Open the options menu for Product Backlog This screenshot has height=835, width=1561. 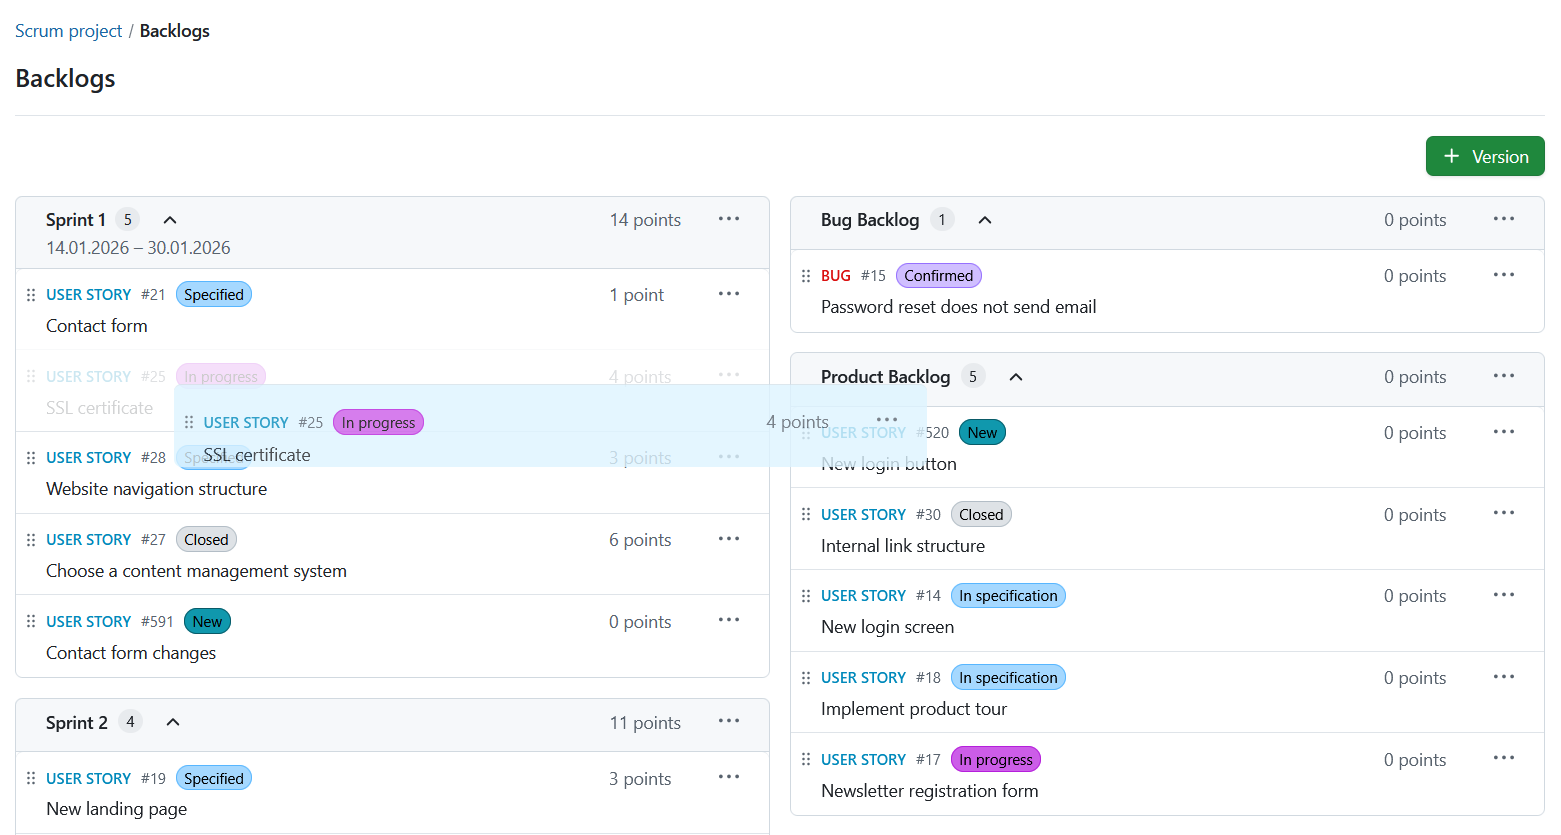click(x=1504, y=375)
